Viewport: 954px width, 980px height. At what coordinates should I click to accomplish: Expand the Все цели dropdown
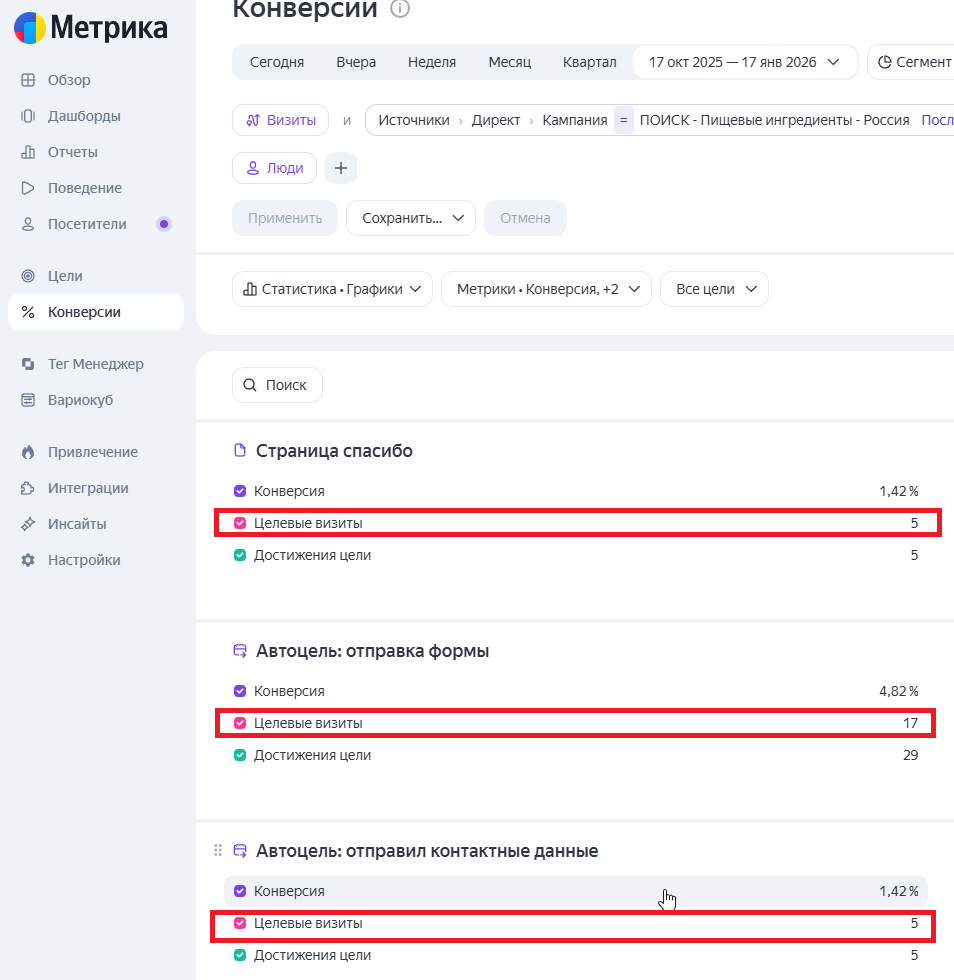pos(714,289)
